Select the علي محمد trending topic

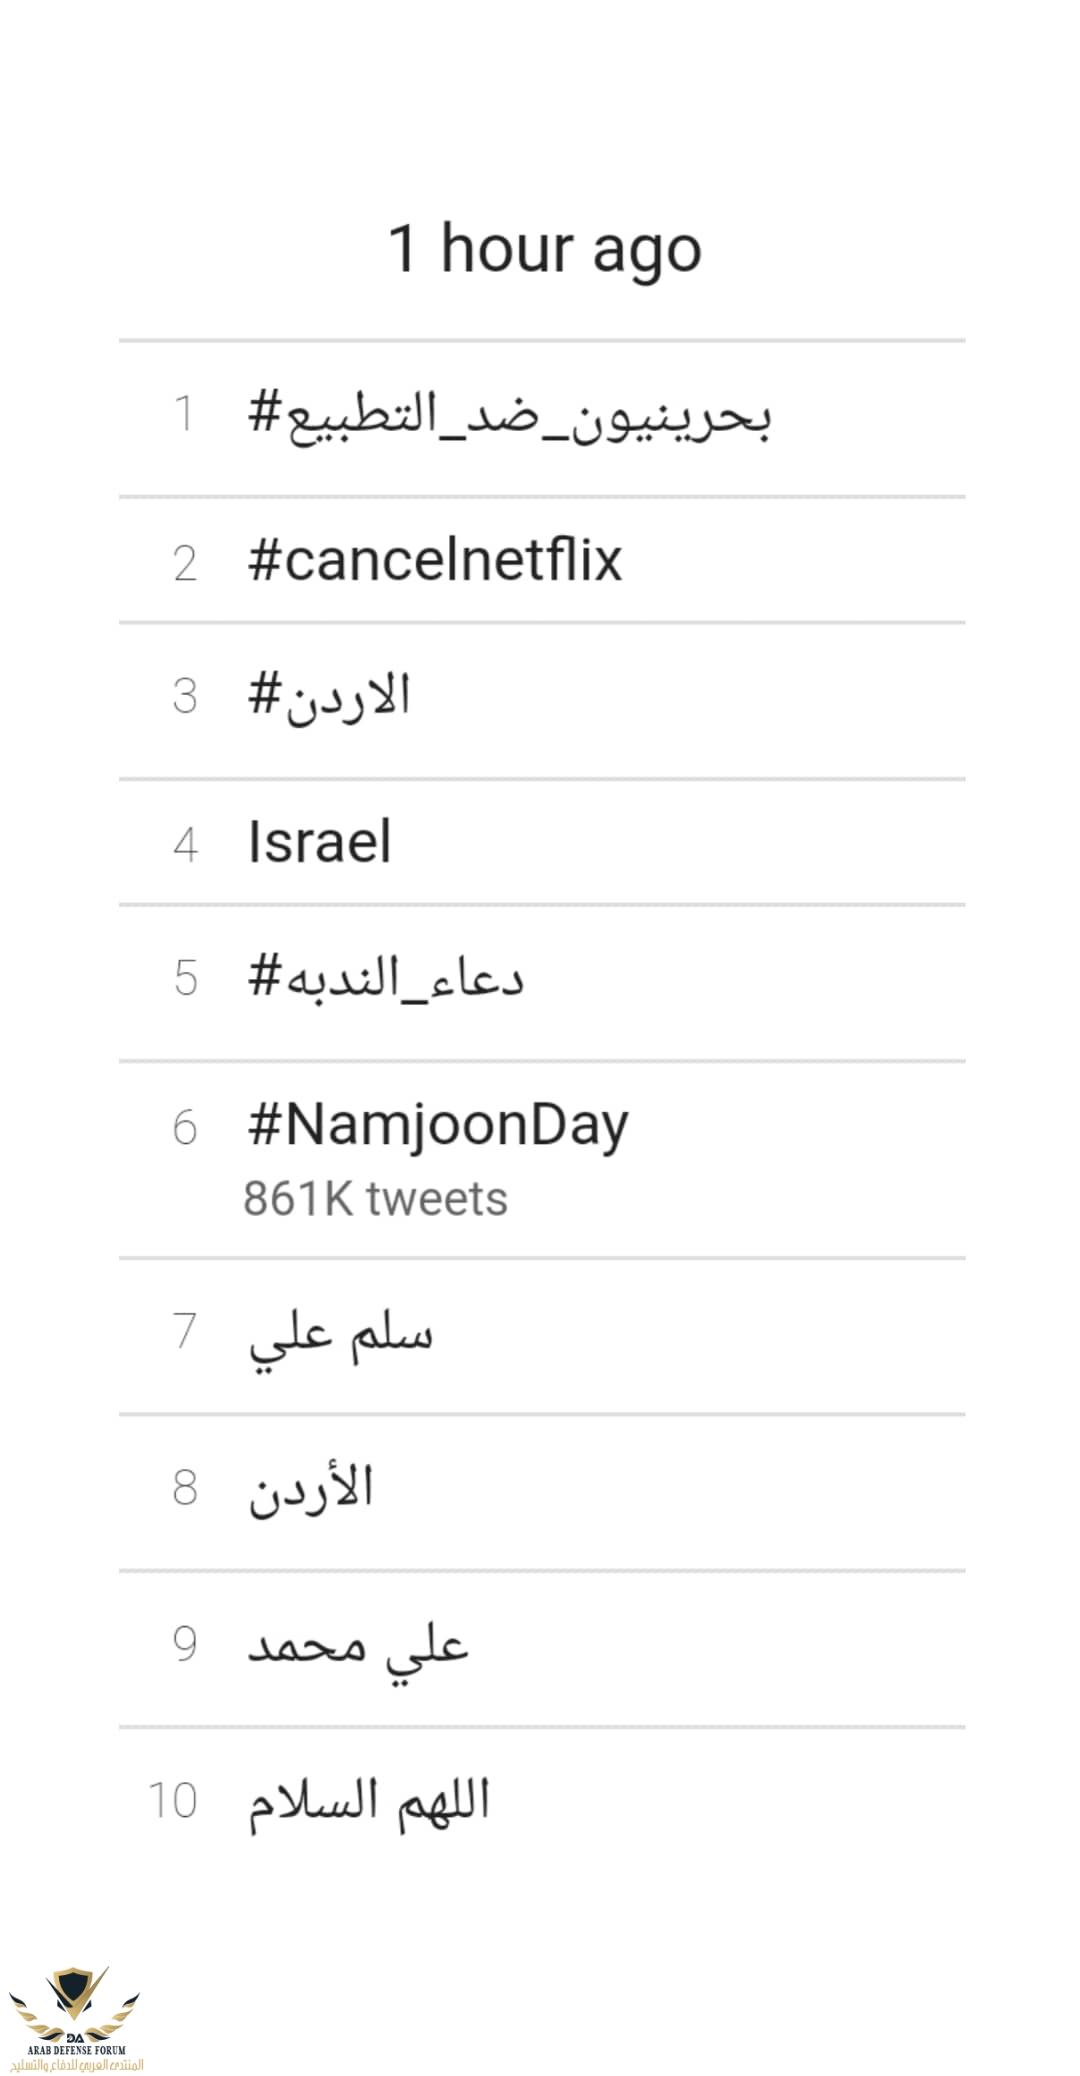[x=357, y=1645]
